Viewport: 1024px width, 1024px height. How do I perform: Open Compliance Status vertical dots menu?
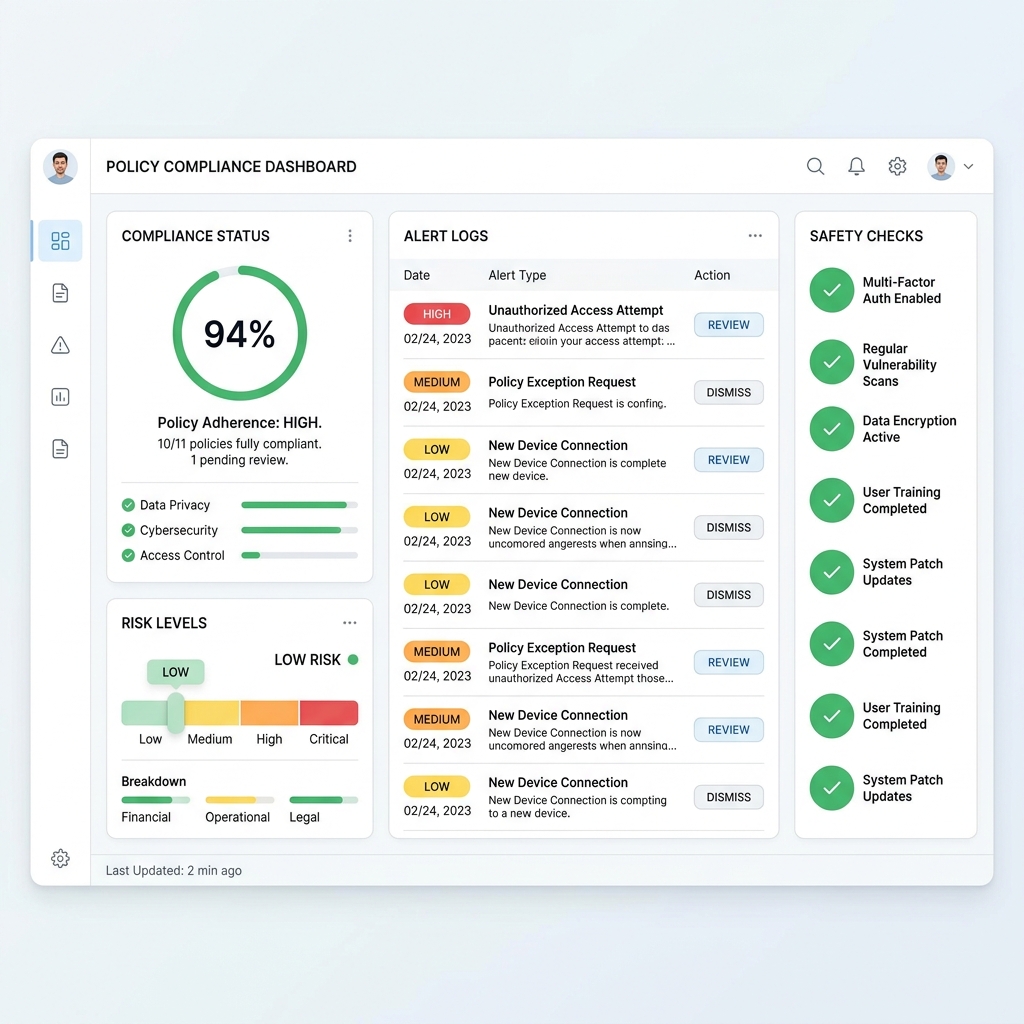tap(350, 236)
